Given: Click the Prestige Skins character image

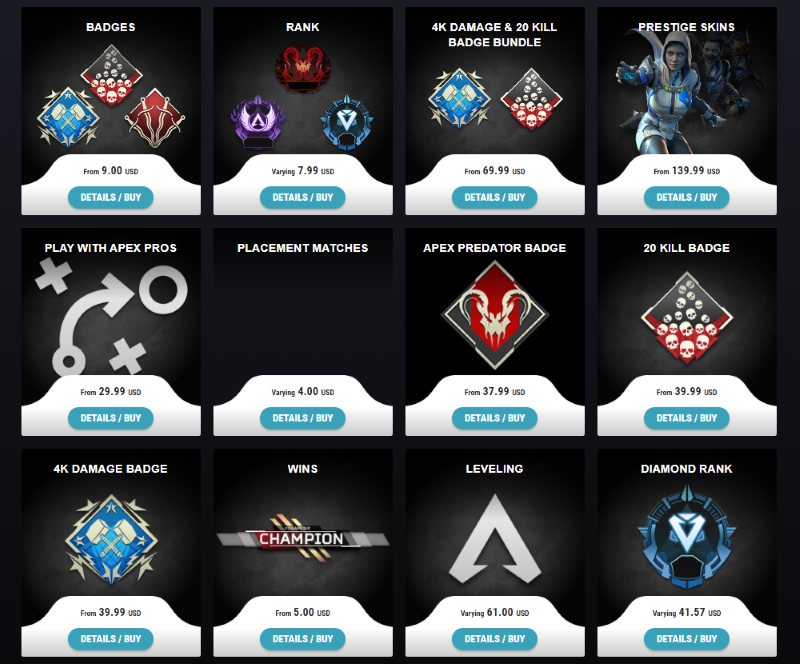Looking at the screenshot, I should click(x=686, y=92).
